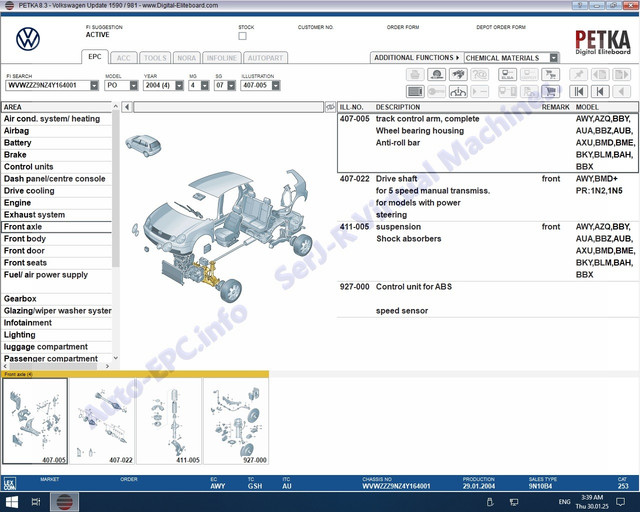Open the YEAR dropdown showing 2004 (4)
Image resolution: width=640 pixels, height=512 pixels.
[179, 85]
